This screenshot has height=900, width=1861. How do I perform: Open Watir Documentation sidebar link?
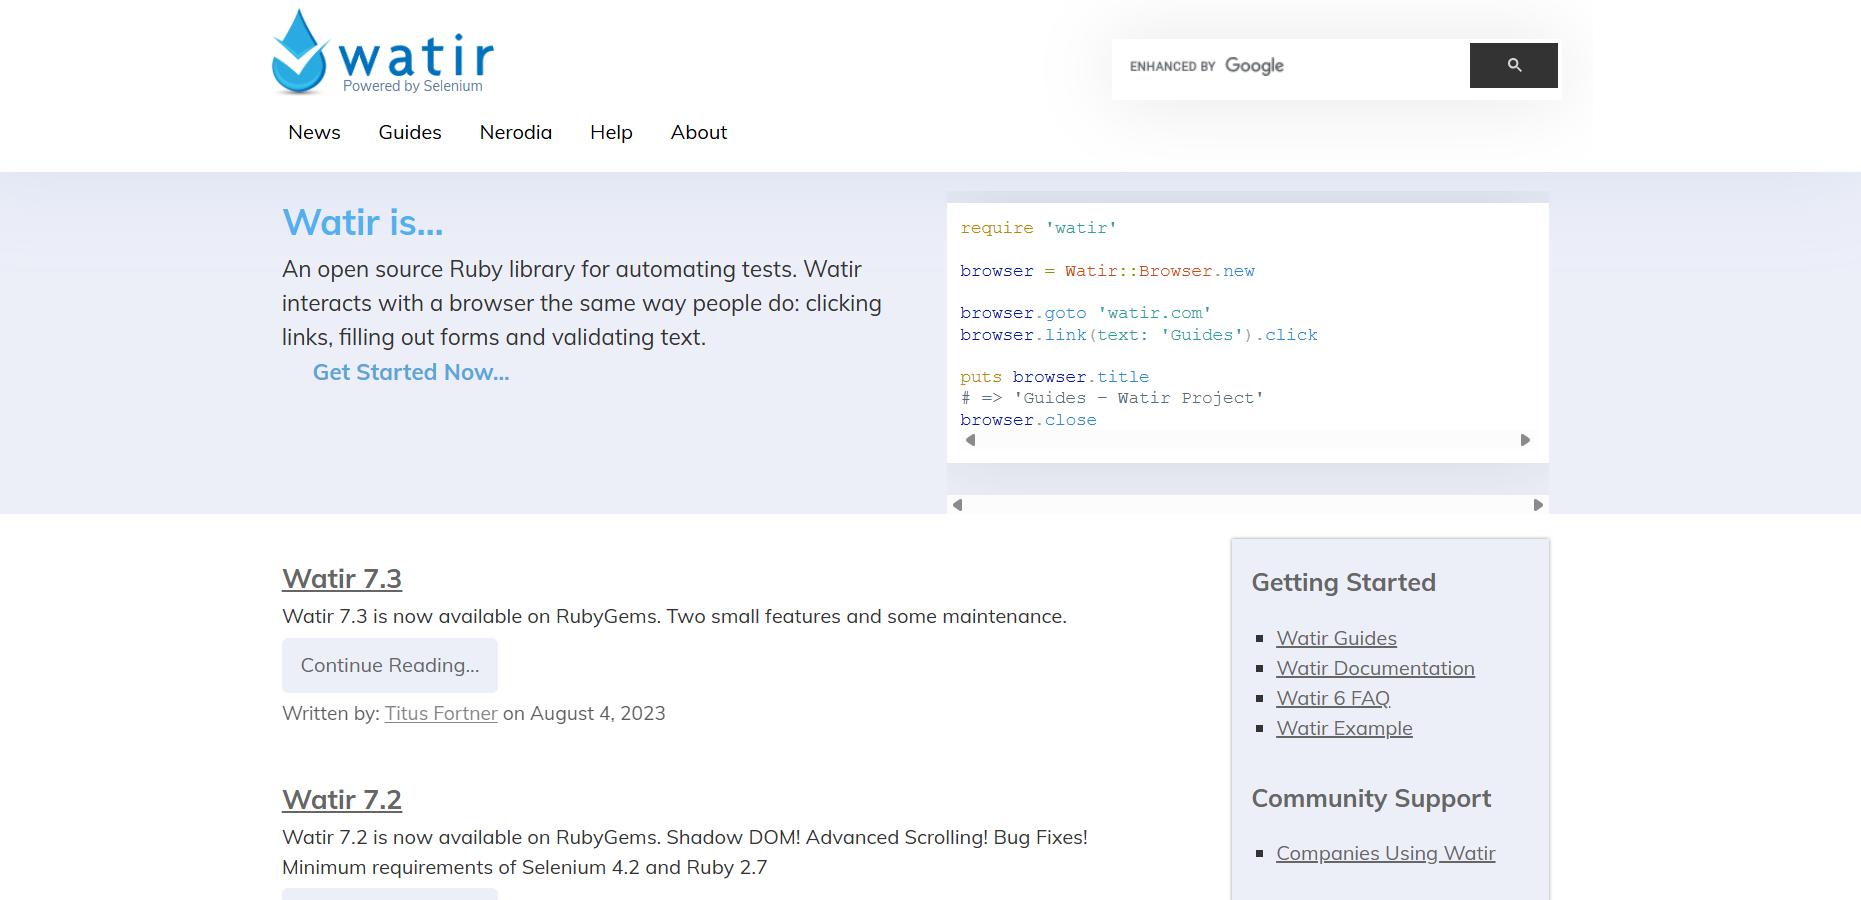point(1375,668)
